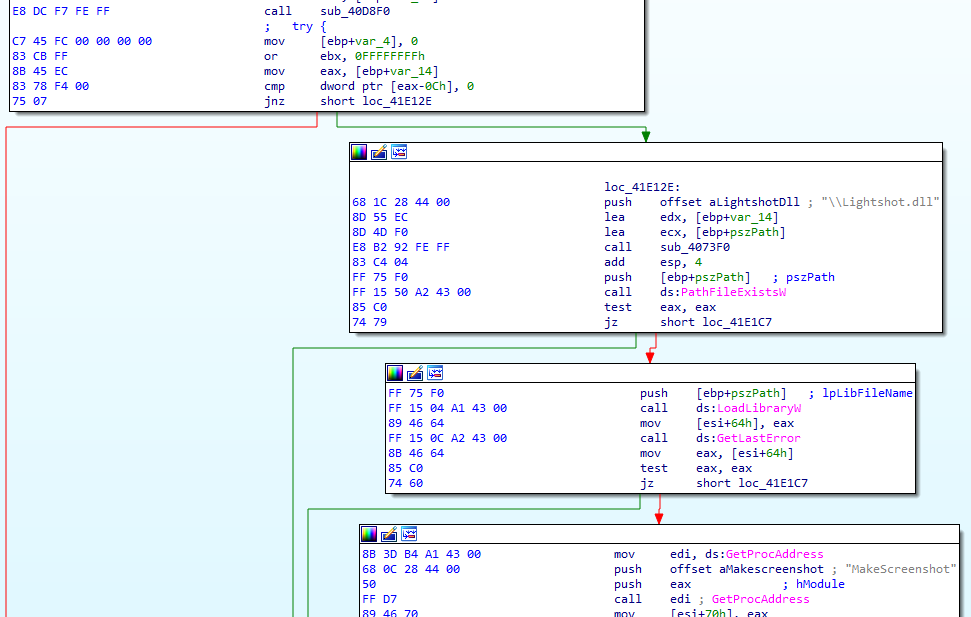Click opcode bytes FF 15 50 A2 43 00
The height and width of the screenshot is (617, 971).
[x=411, y=292]
